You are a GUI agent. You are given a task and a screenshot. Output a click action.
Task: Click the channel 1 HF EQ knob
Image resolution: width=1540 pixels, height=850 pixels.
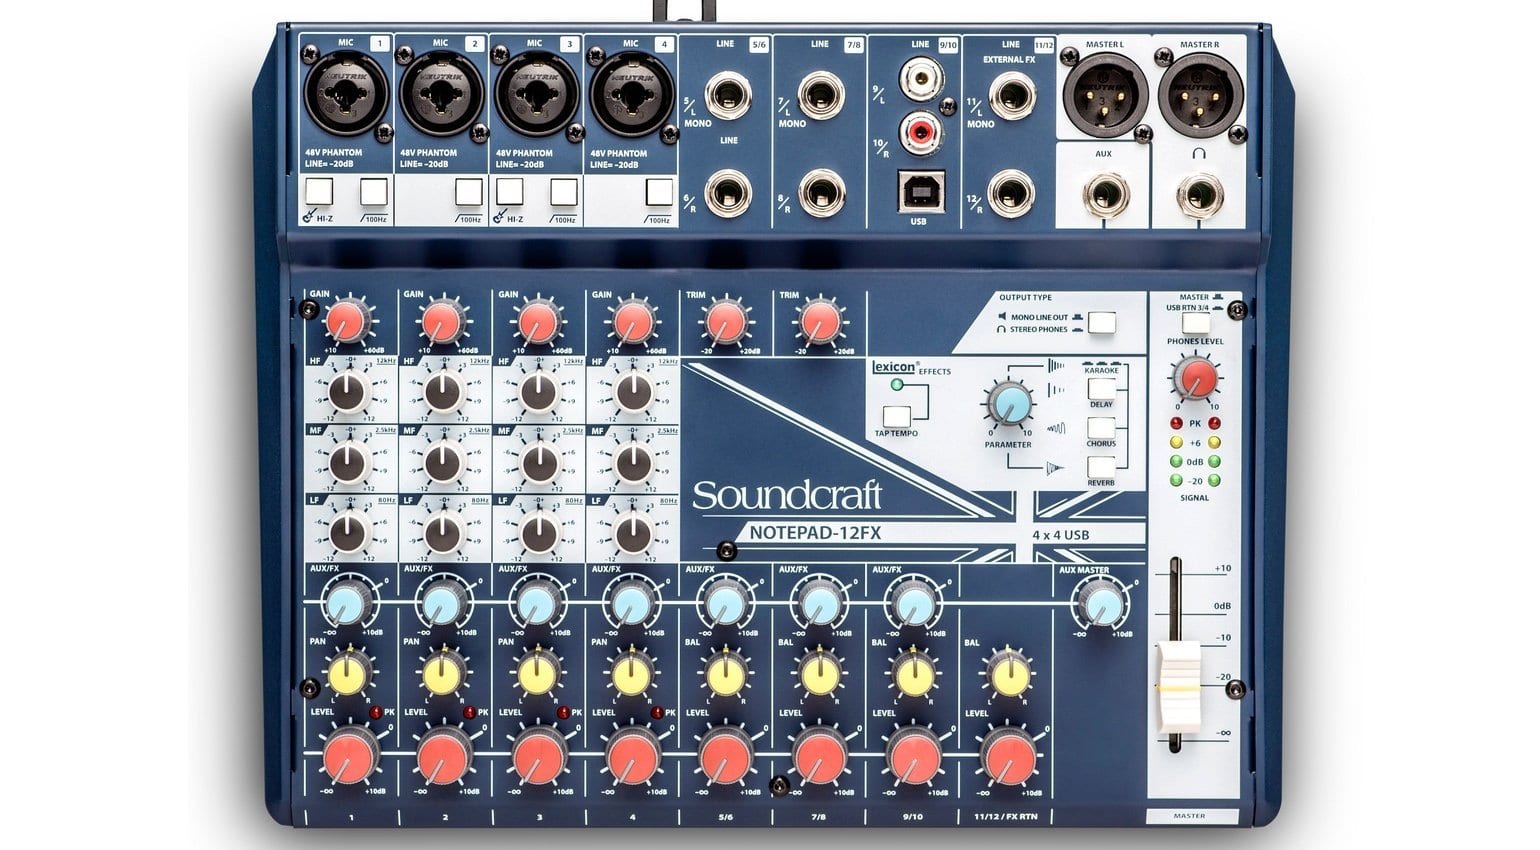[347, 393]
